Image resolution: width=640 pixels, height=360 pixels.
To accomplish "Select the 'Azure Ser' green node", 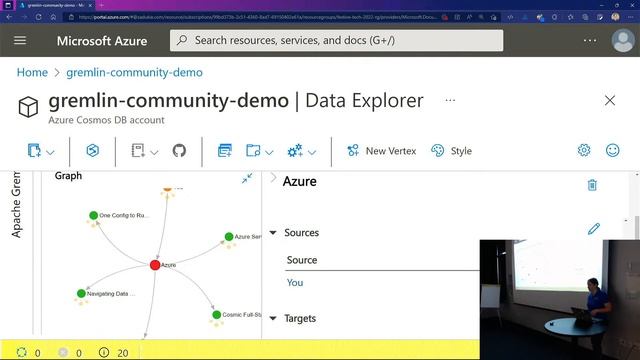I will tap(229, 236).
